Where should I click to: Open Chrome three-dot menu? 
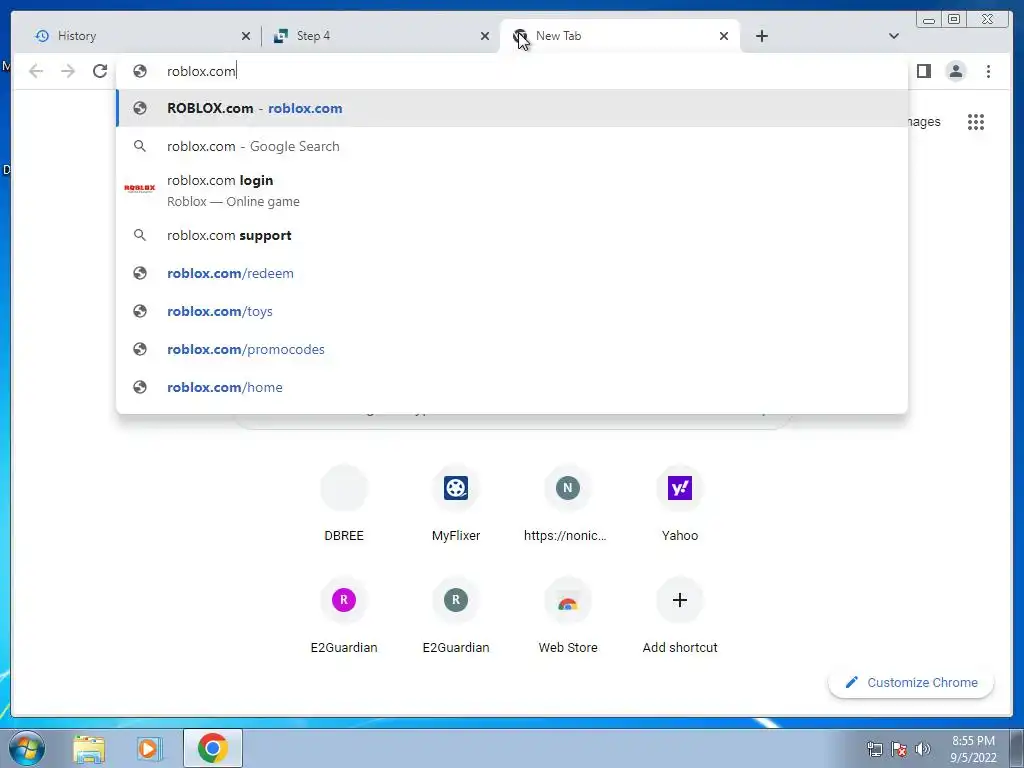(x=988, y=71)
